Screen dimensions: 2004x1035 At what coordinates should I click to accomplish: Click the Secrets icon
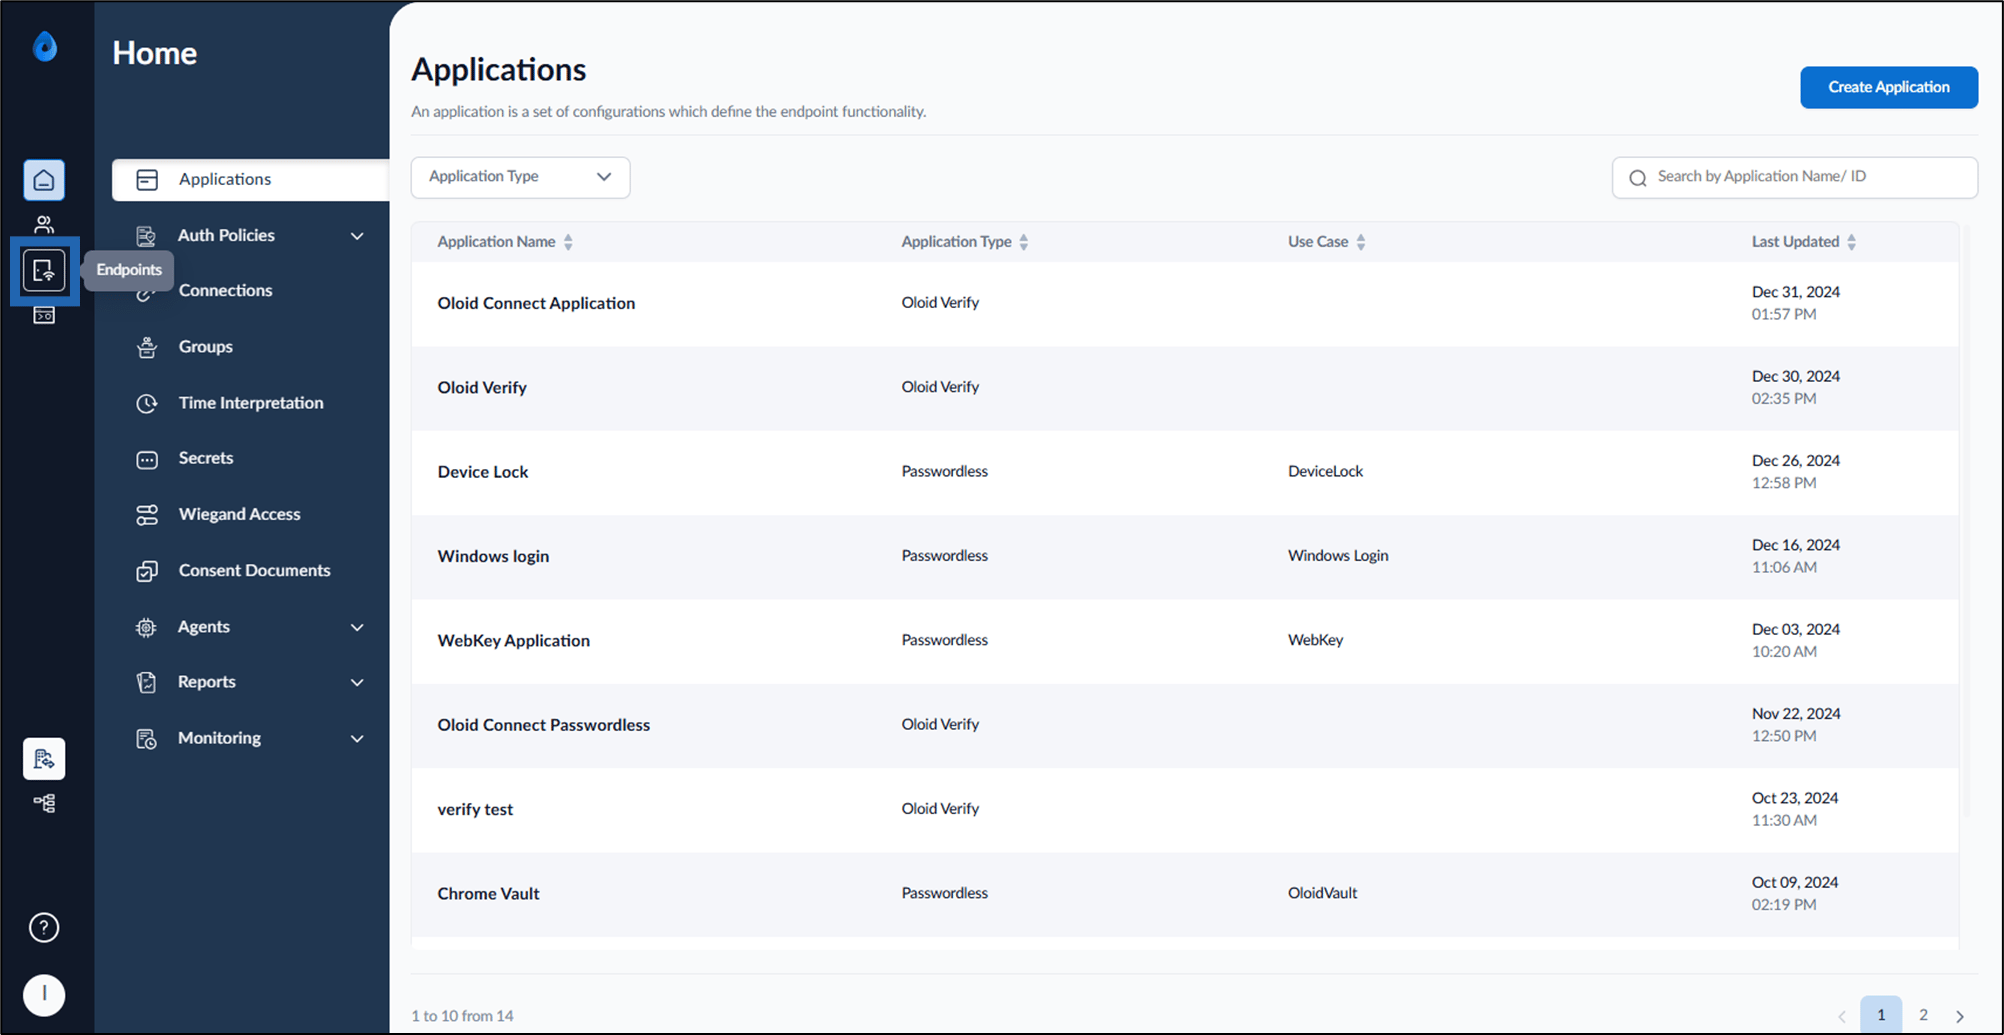(147, 459)
